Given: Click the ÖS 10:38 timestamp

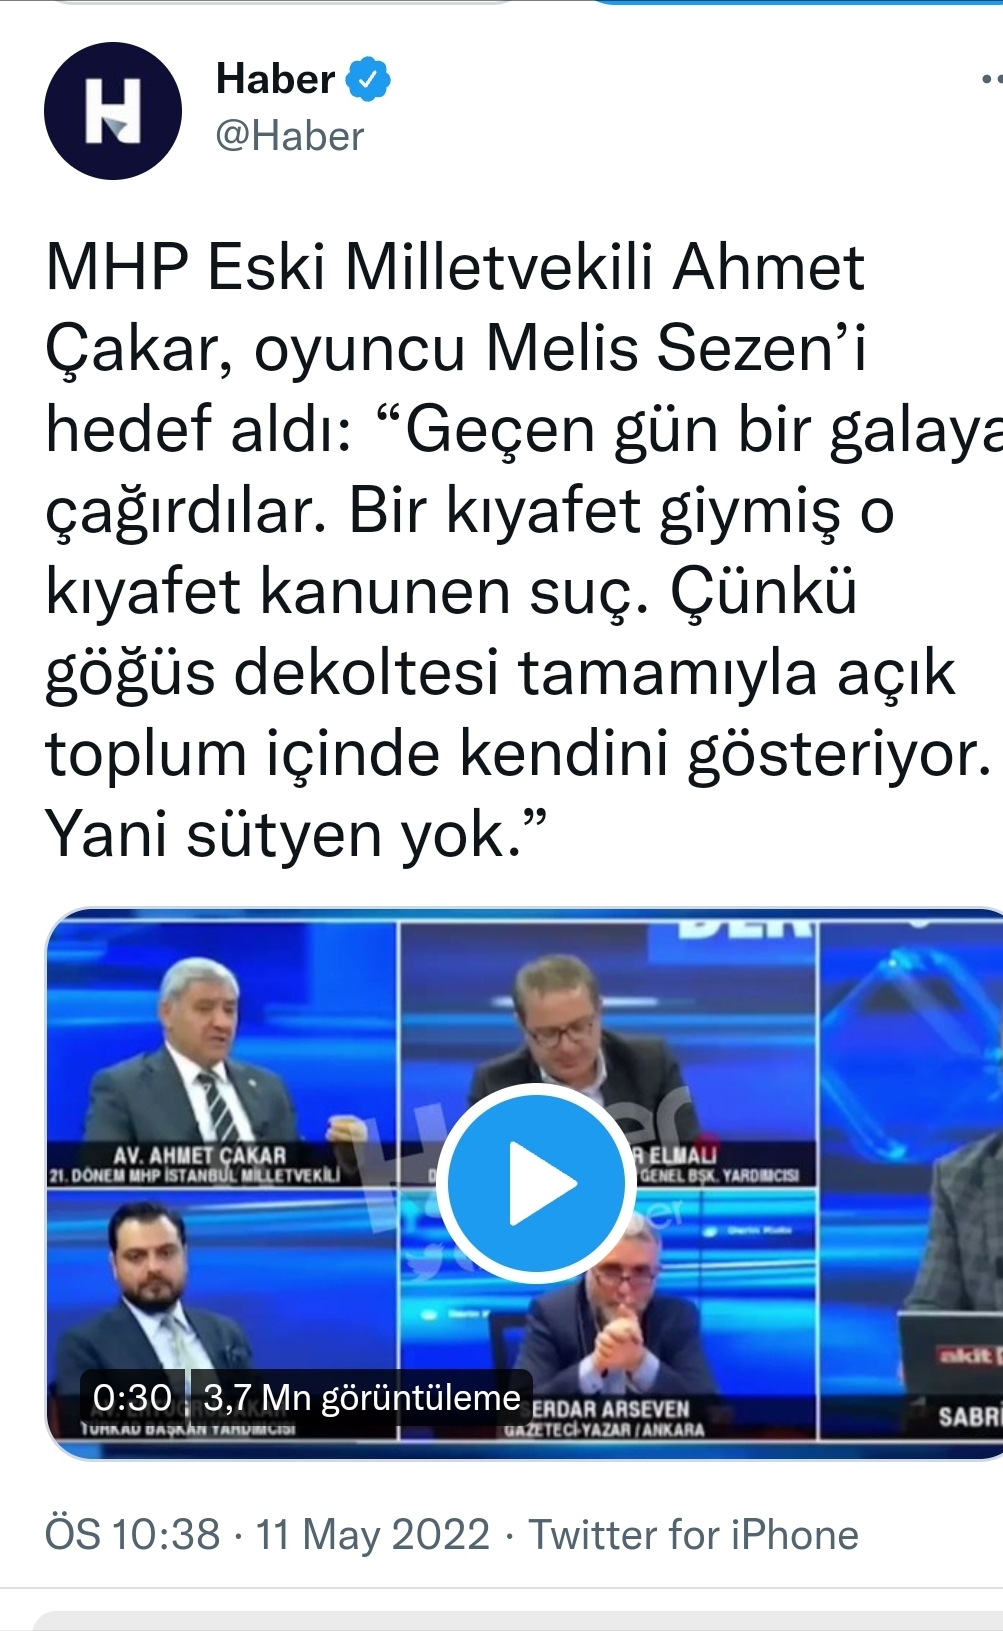Looking at the screenshot, I should [132, 1535].
